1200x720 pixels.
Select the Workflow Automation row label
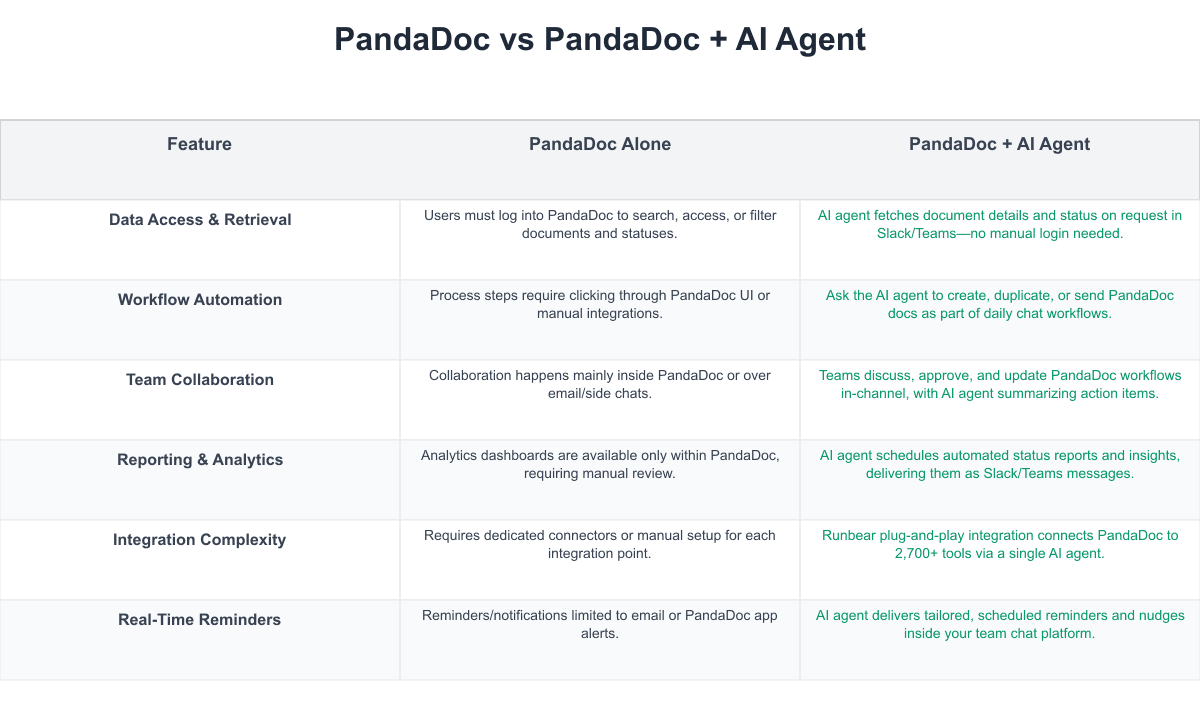tap(200, 300)
